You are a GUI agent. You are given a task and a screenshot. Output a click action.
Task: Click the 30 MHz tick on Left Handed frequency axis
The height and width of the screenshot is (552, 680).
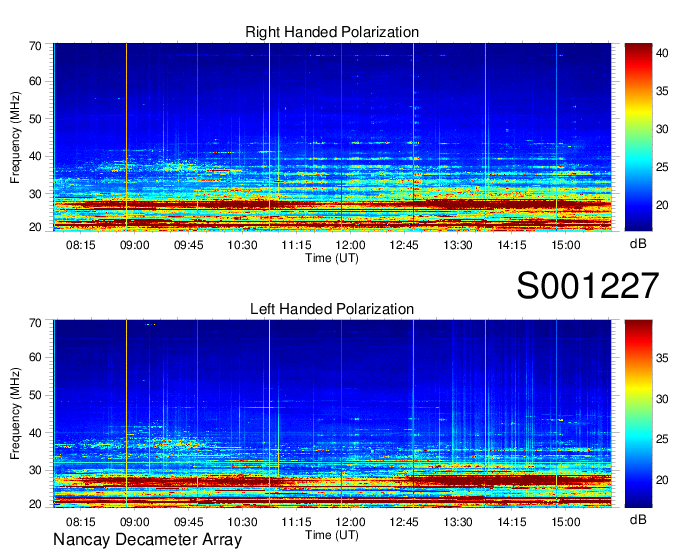(35, 470)
